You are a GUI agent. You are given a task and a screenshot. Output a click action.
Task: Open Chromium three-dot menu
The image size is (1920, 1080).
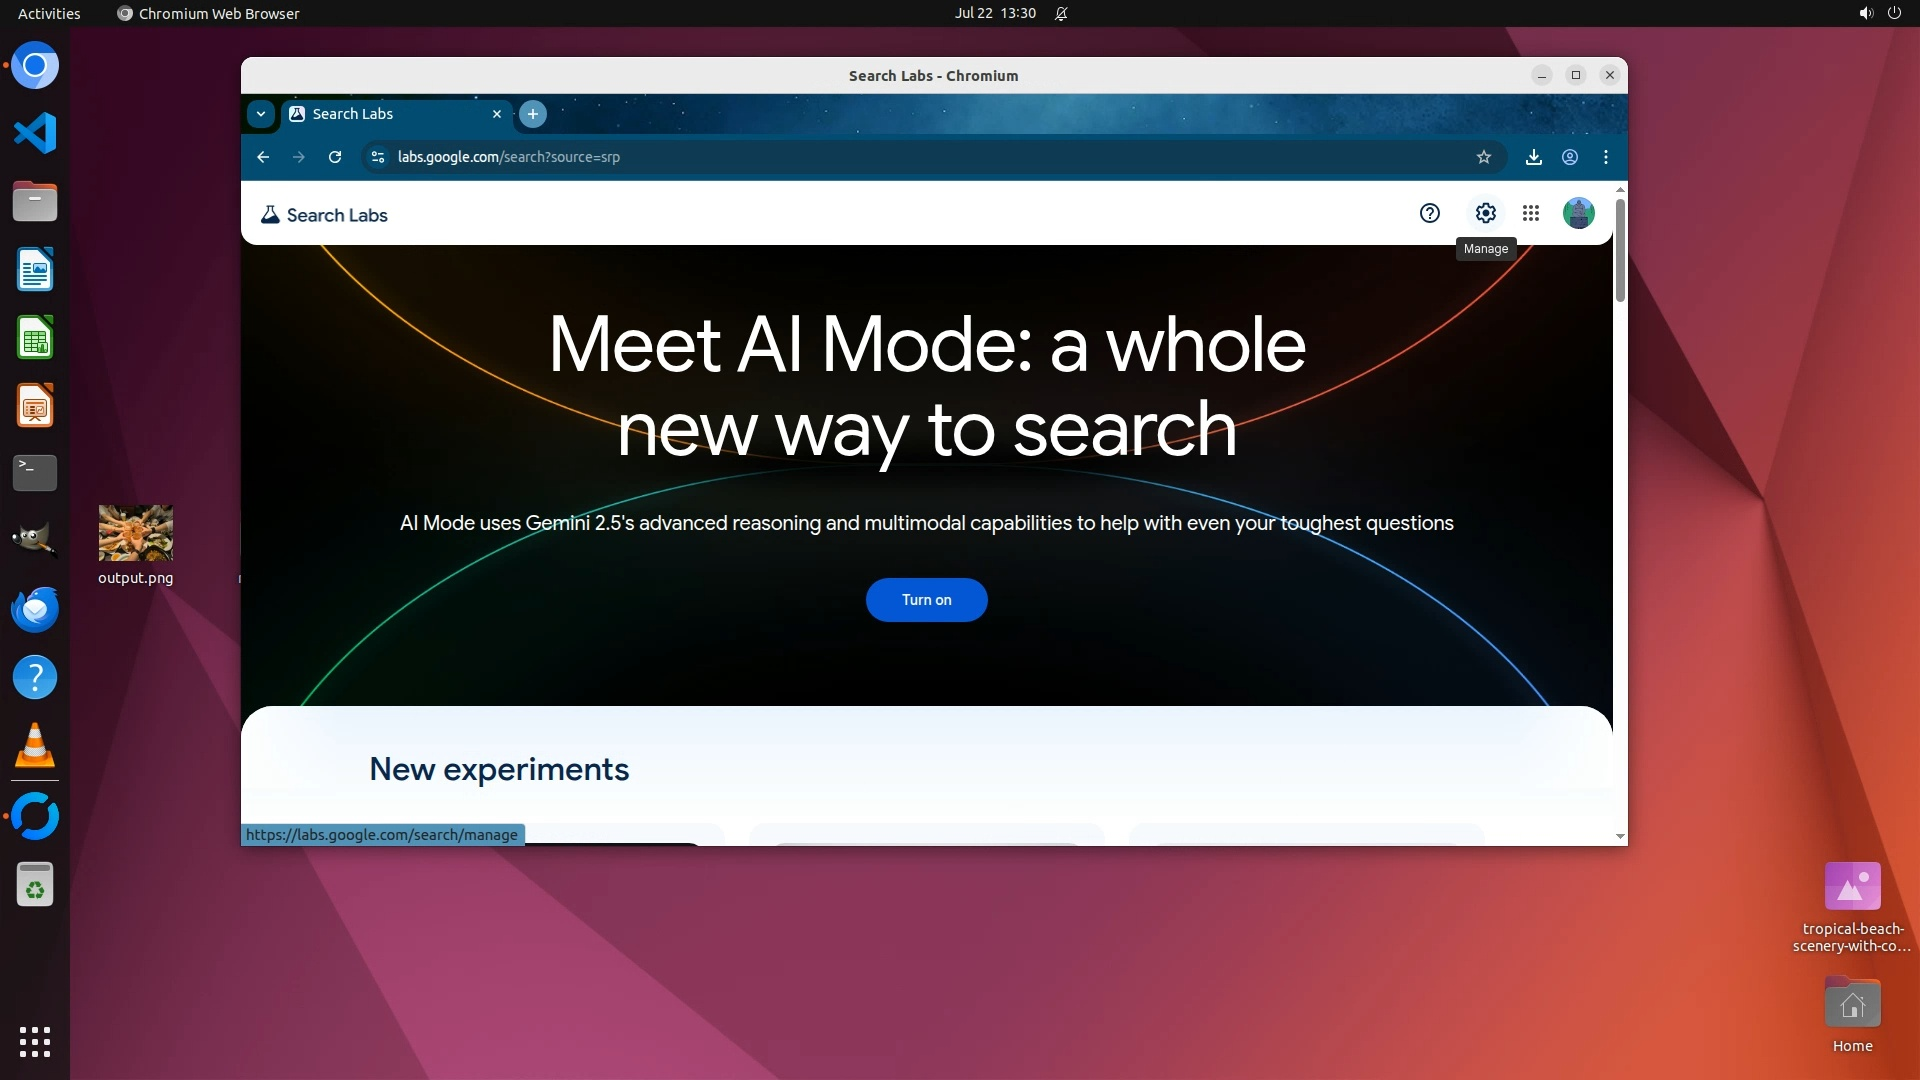click(x=1605, y=157)
